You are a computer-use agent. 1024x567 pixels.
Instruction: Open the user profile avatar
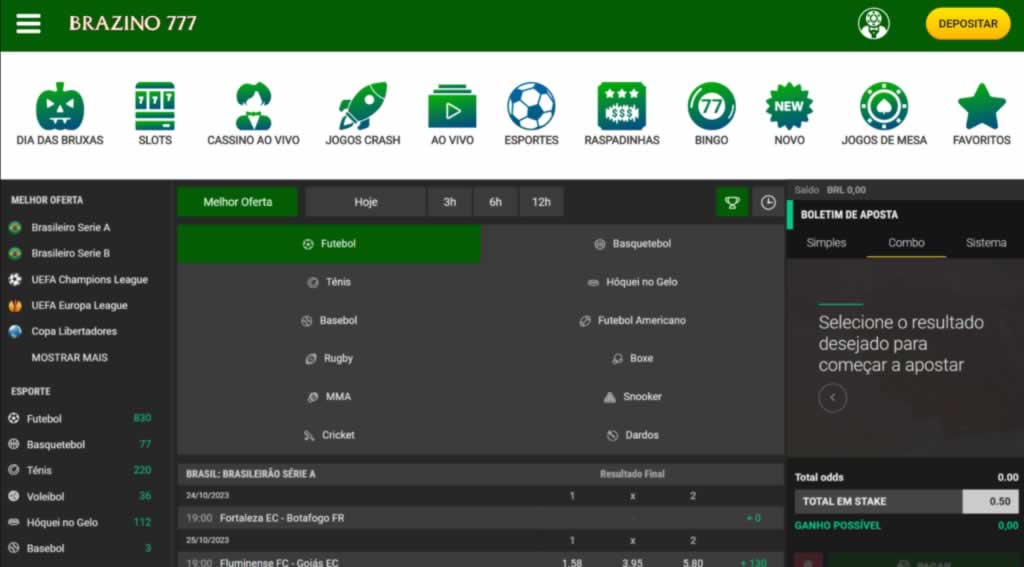pyautogui.click(x=873, y=24)
